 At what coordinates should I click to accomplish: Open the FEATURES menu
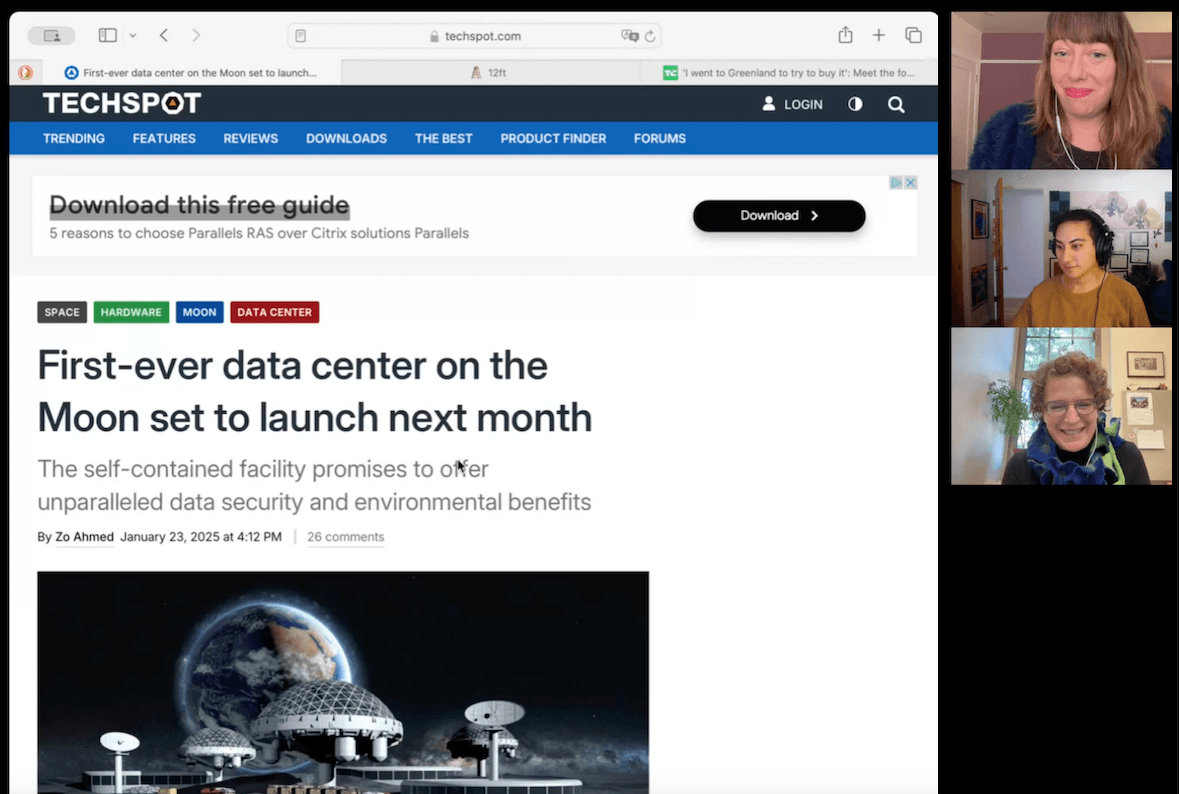pos(164,138)
